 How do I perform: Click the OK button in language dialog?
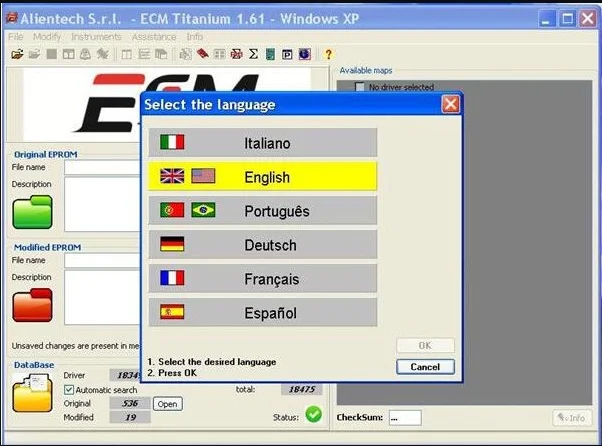(425, 345)
